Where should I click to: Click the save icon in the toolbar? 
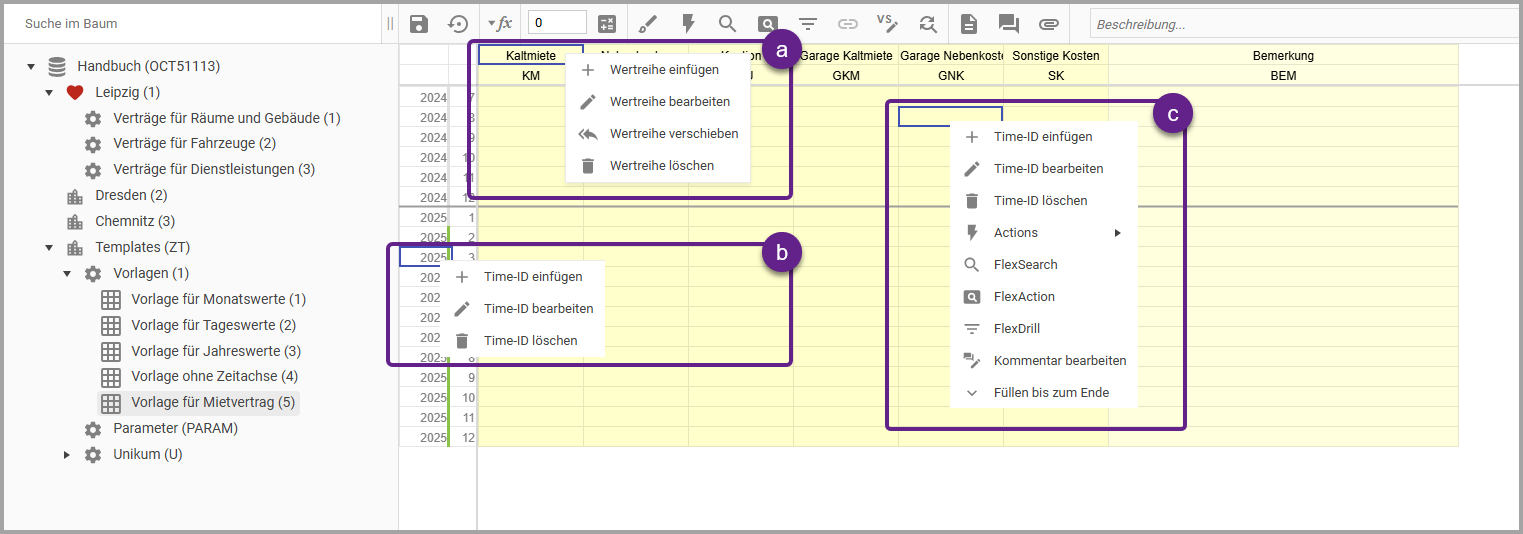419,24
